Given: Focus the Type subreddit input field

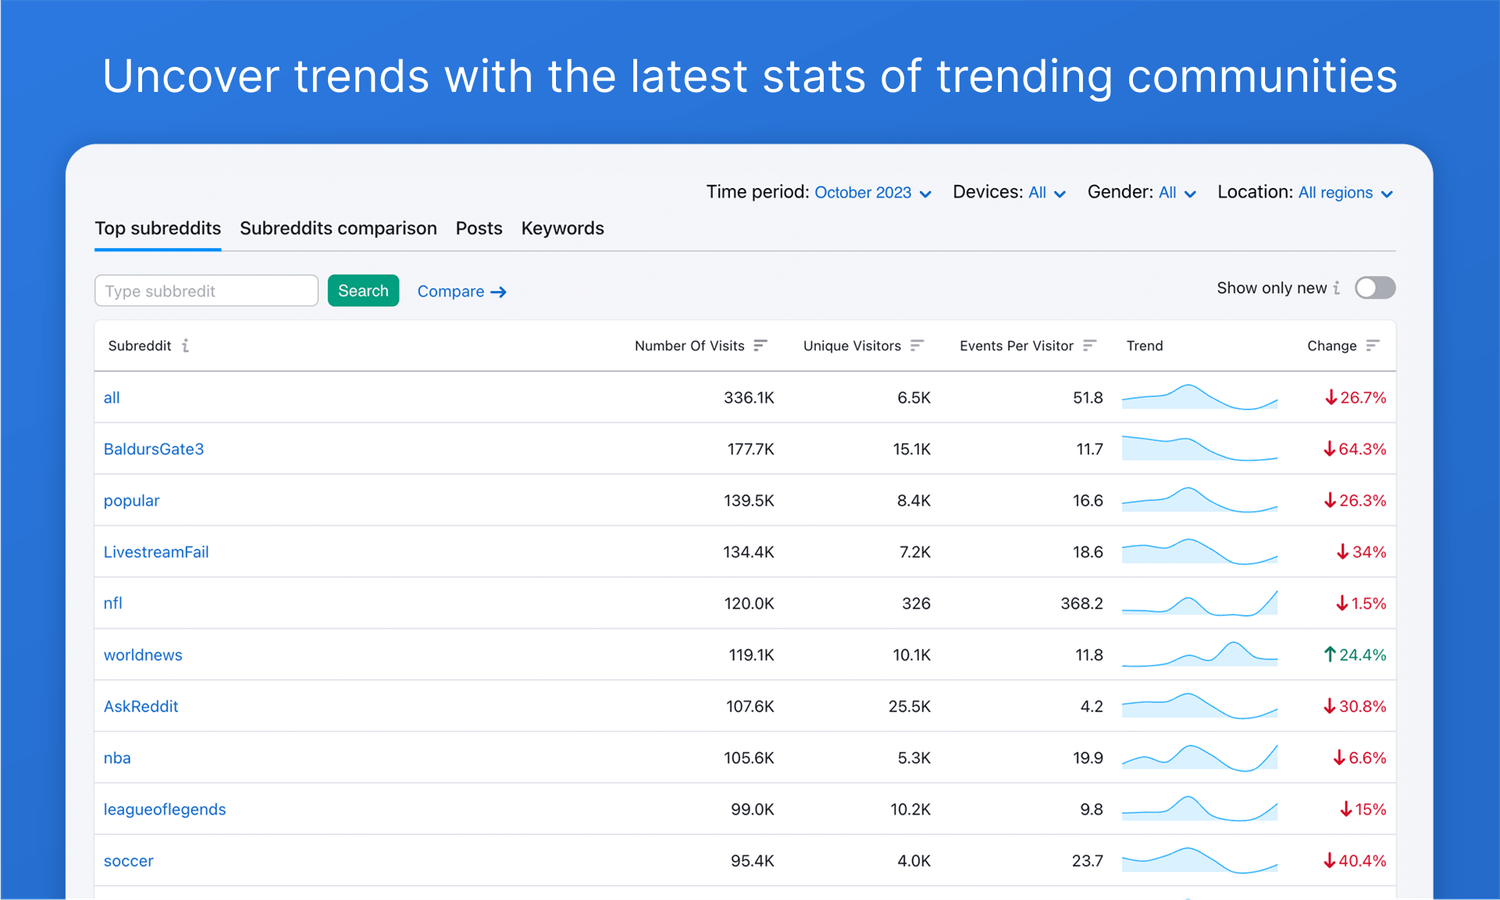Looking at the screenshot, I should click(x=206, y=291).
